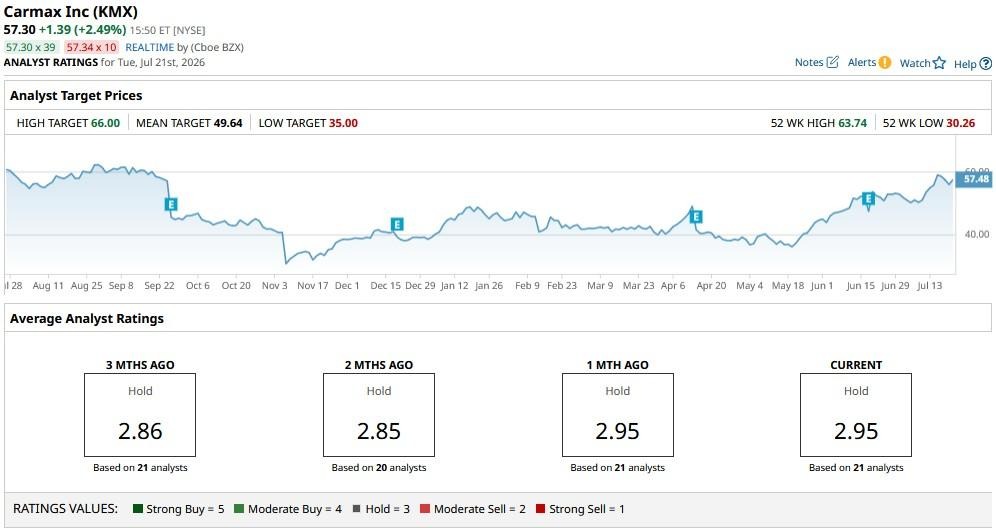Image resolution: width=996 pixels, height=528 pixels.
Task: Click the earnings marker near Jun 15
Action: 868,198
